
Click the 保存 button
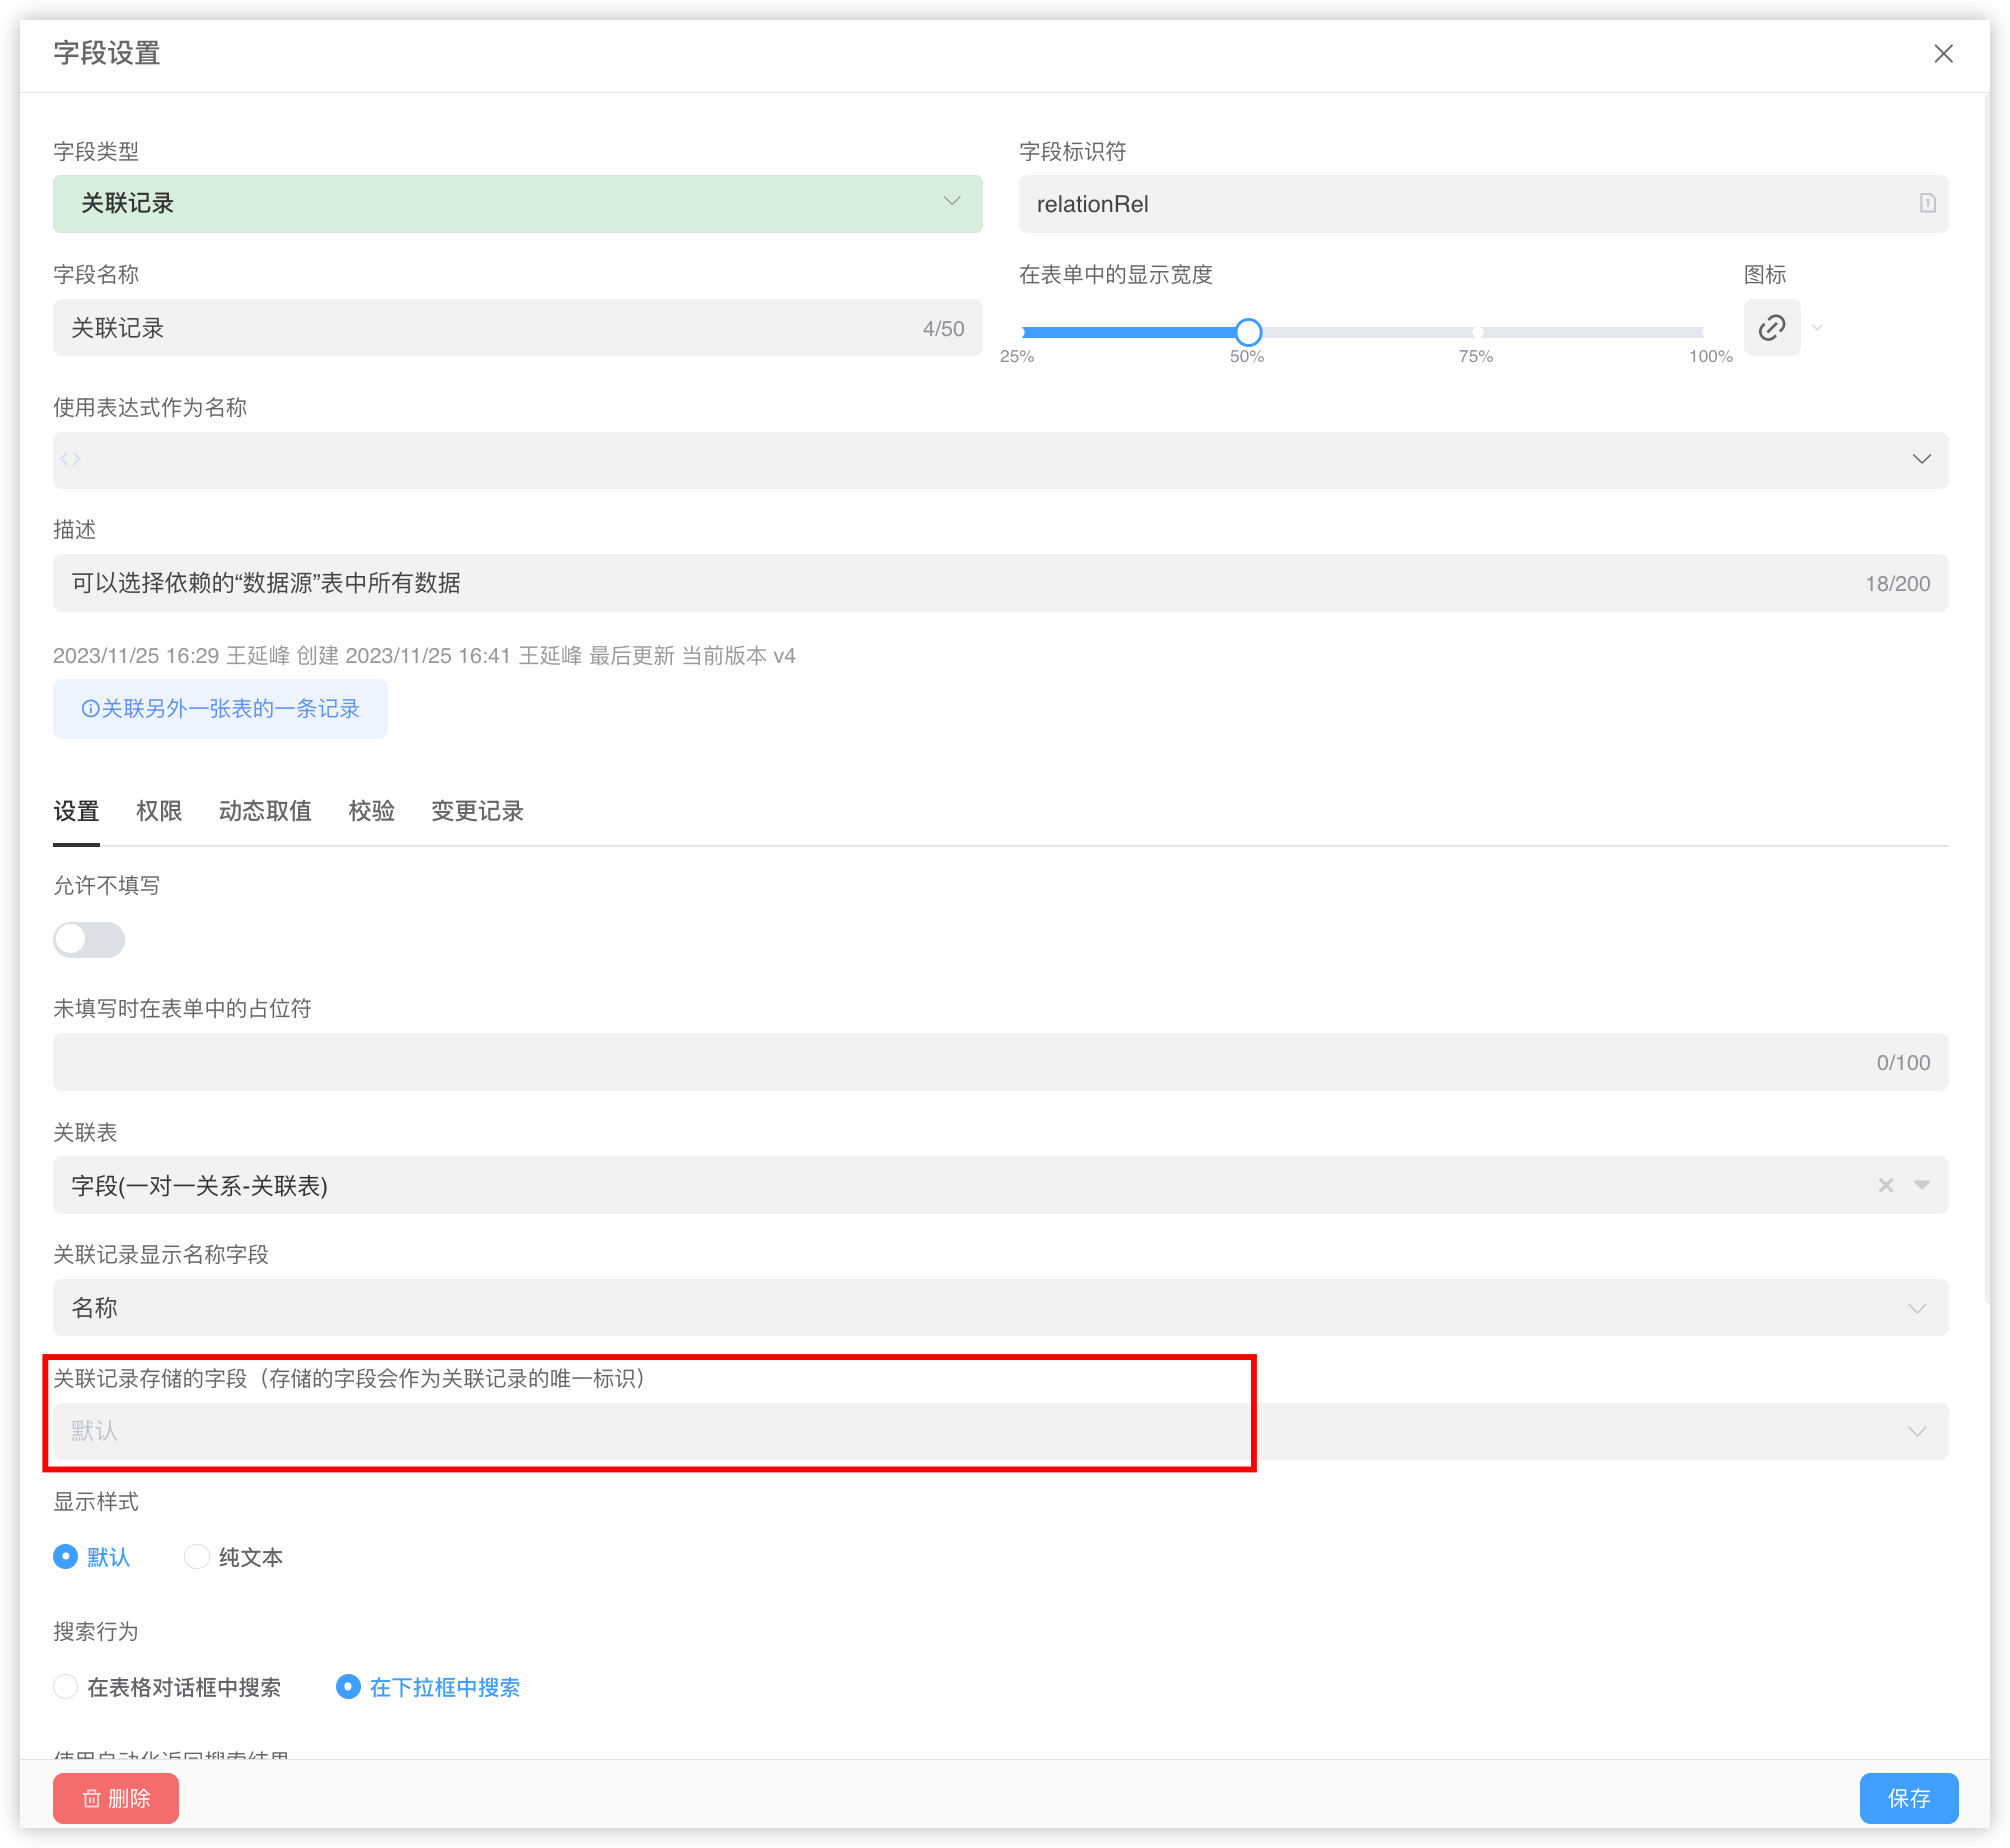pyautogui.click(x=1908, y=1798)
